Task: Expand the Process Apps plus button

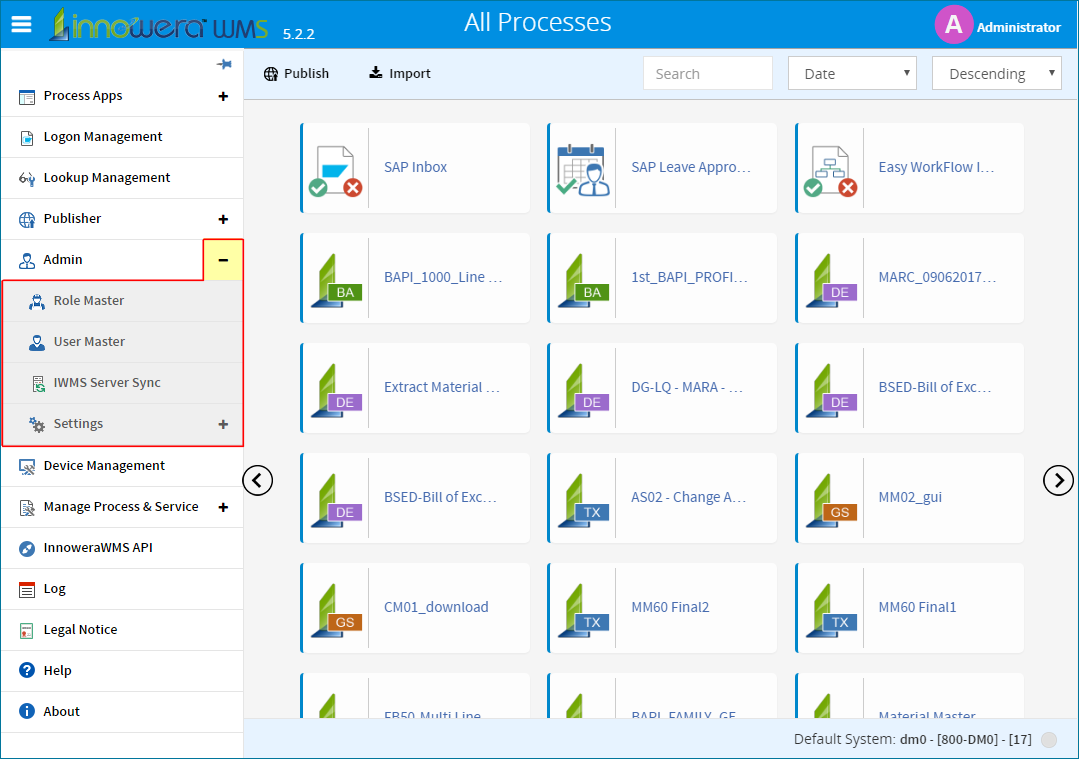Action: point(223,96)
